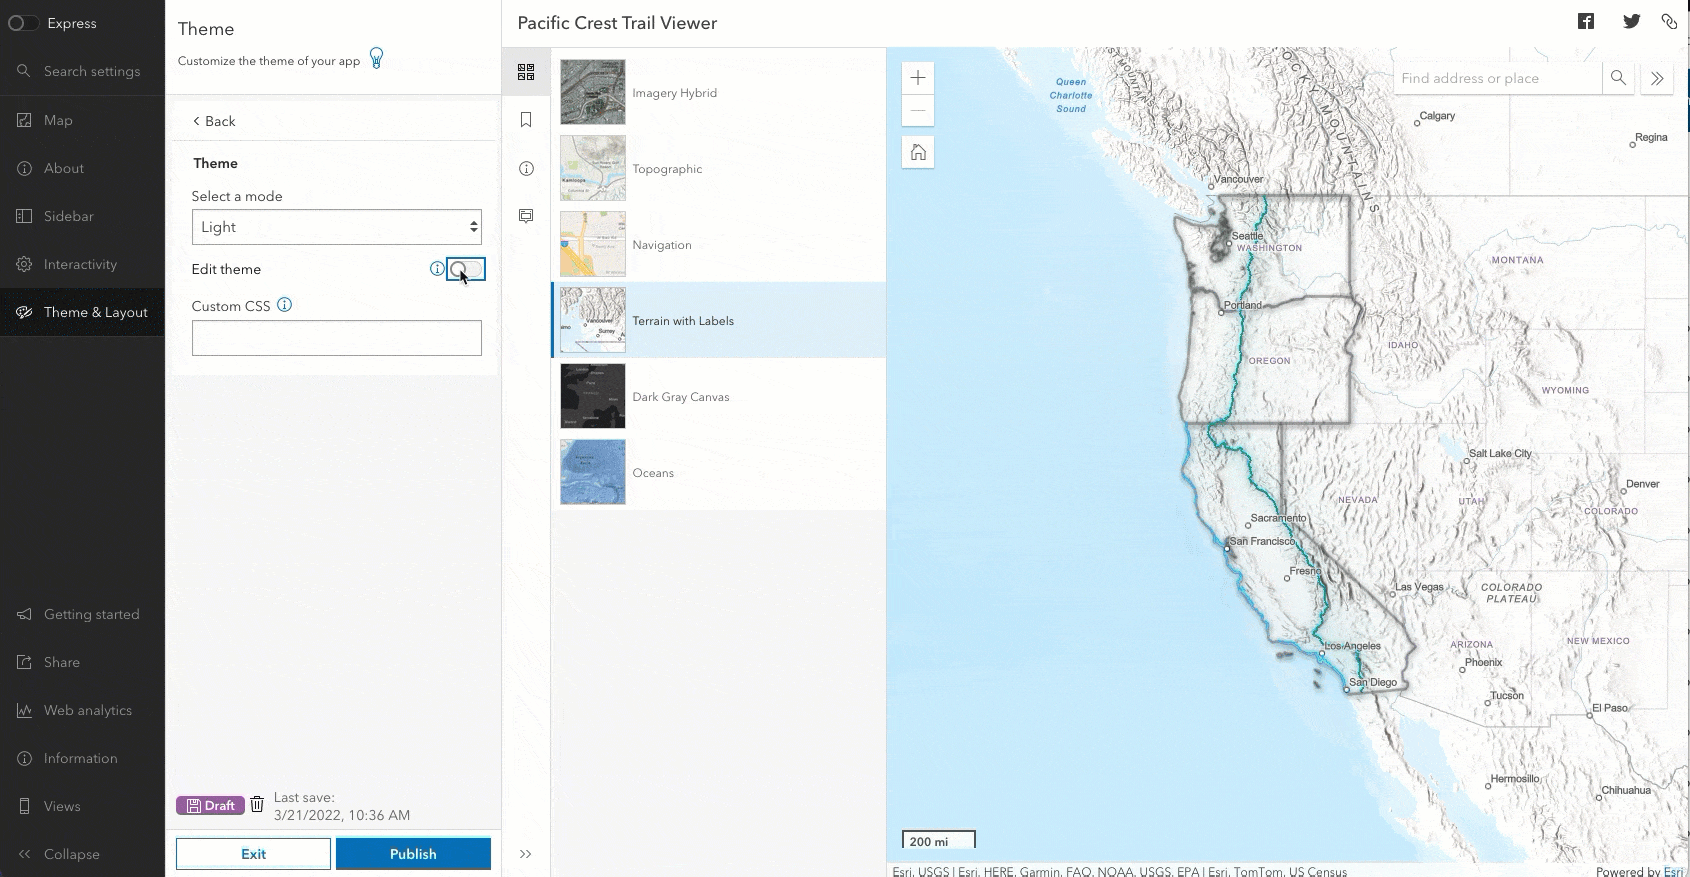Open Web analytics

82,710
